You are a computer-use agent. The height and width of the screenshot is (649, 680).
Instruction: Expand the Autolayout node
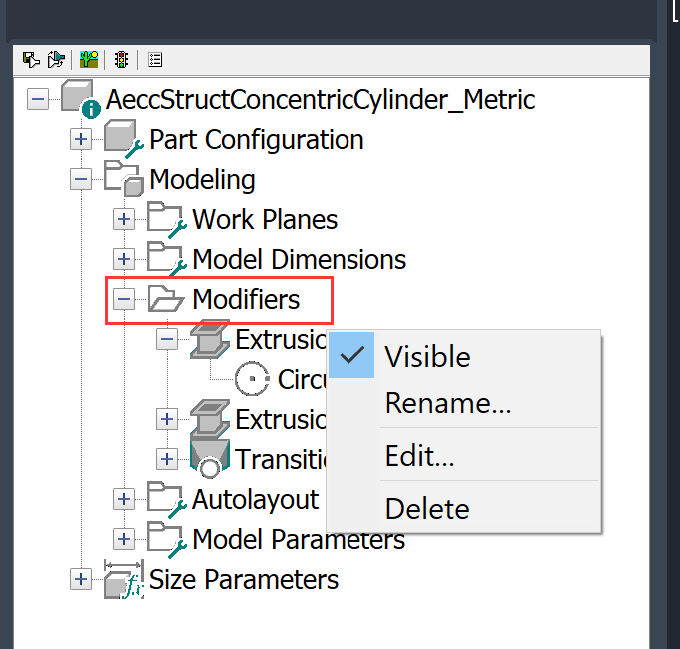[124, 499]
